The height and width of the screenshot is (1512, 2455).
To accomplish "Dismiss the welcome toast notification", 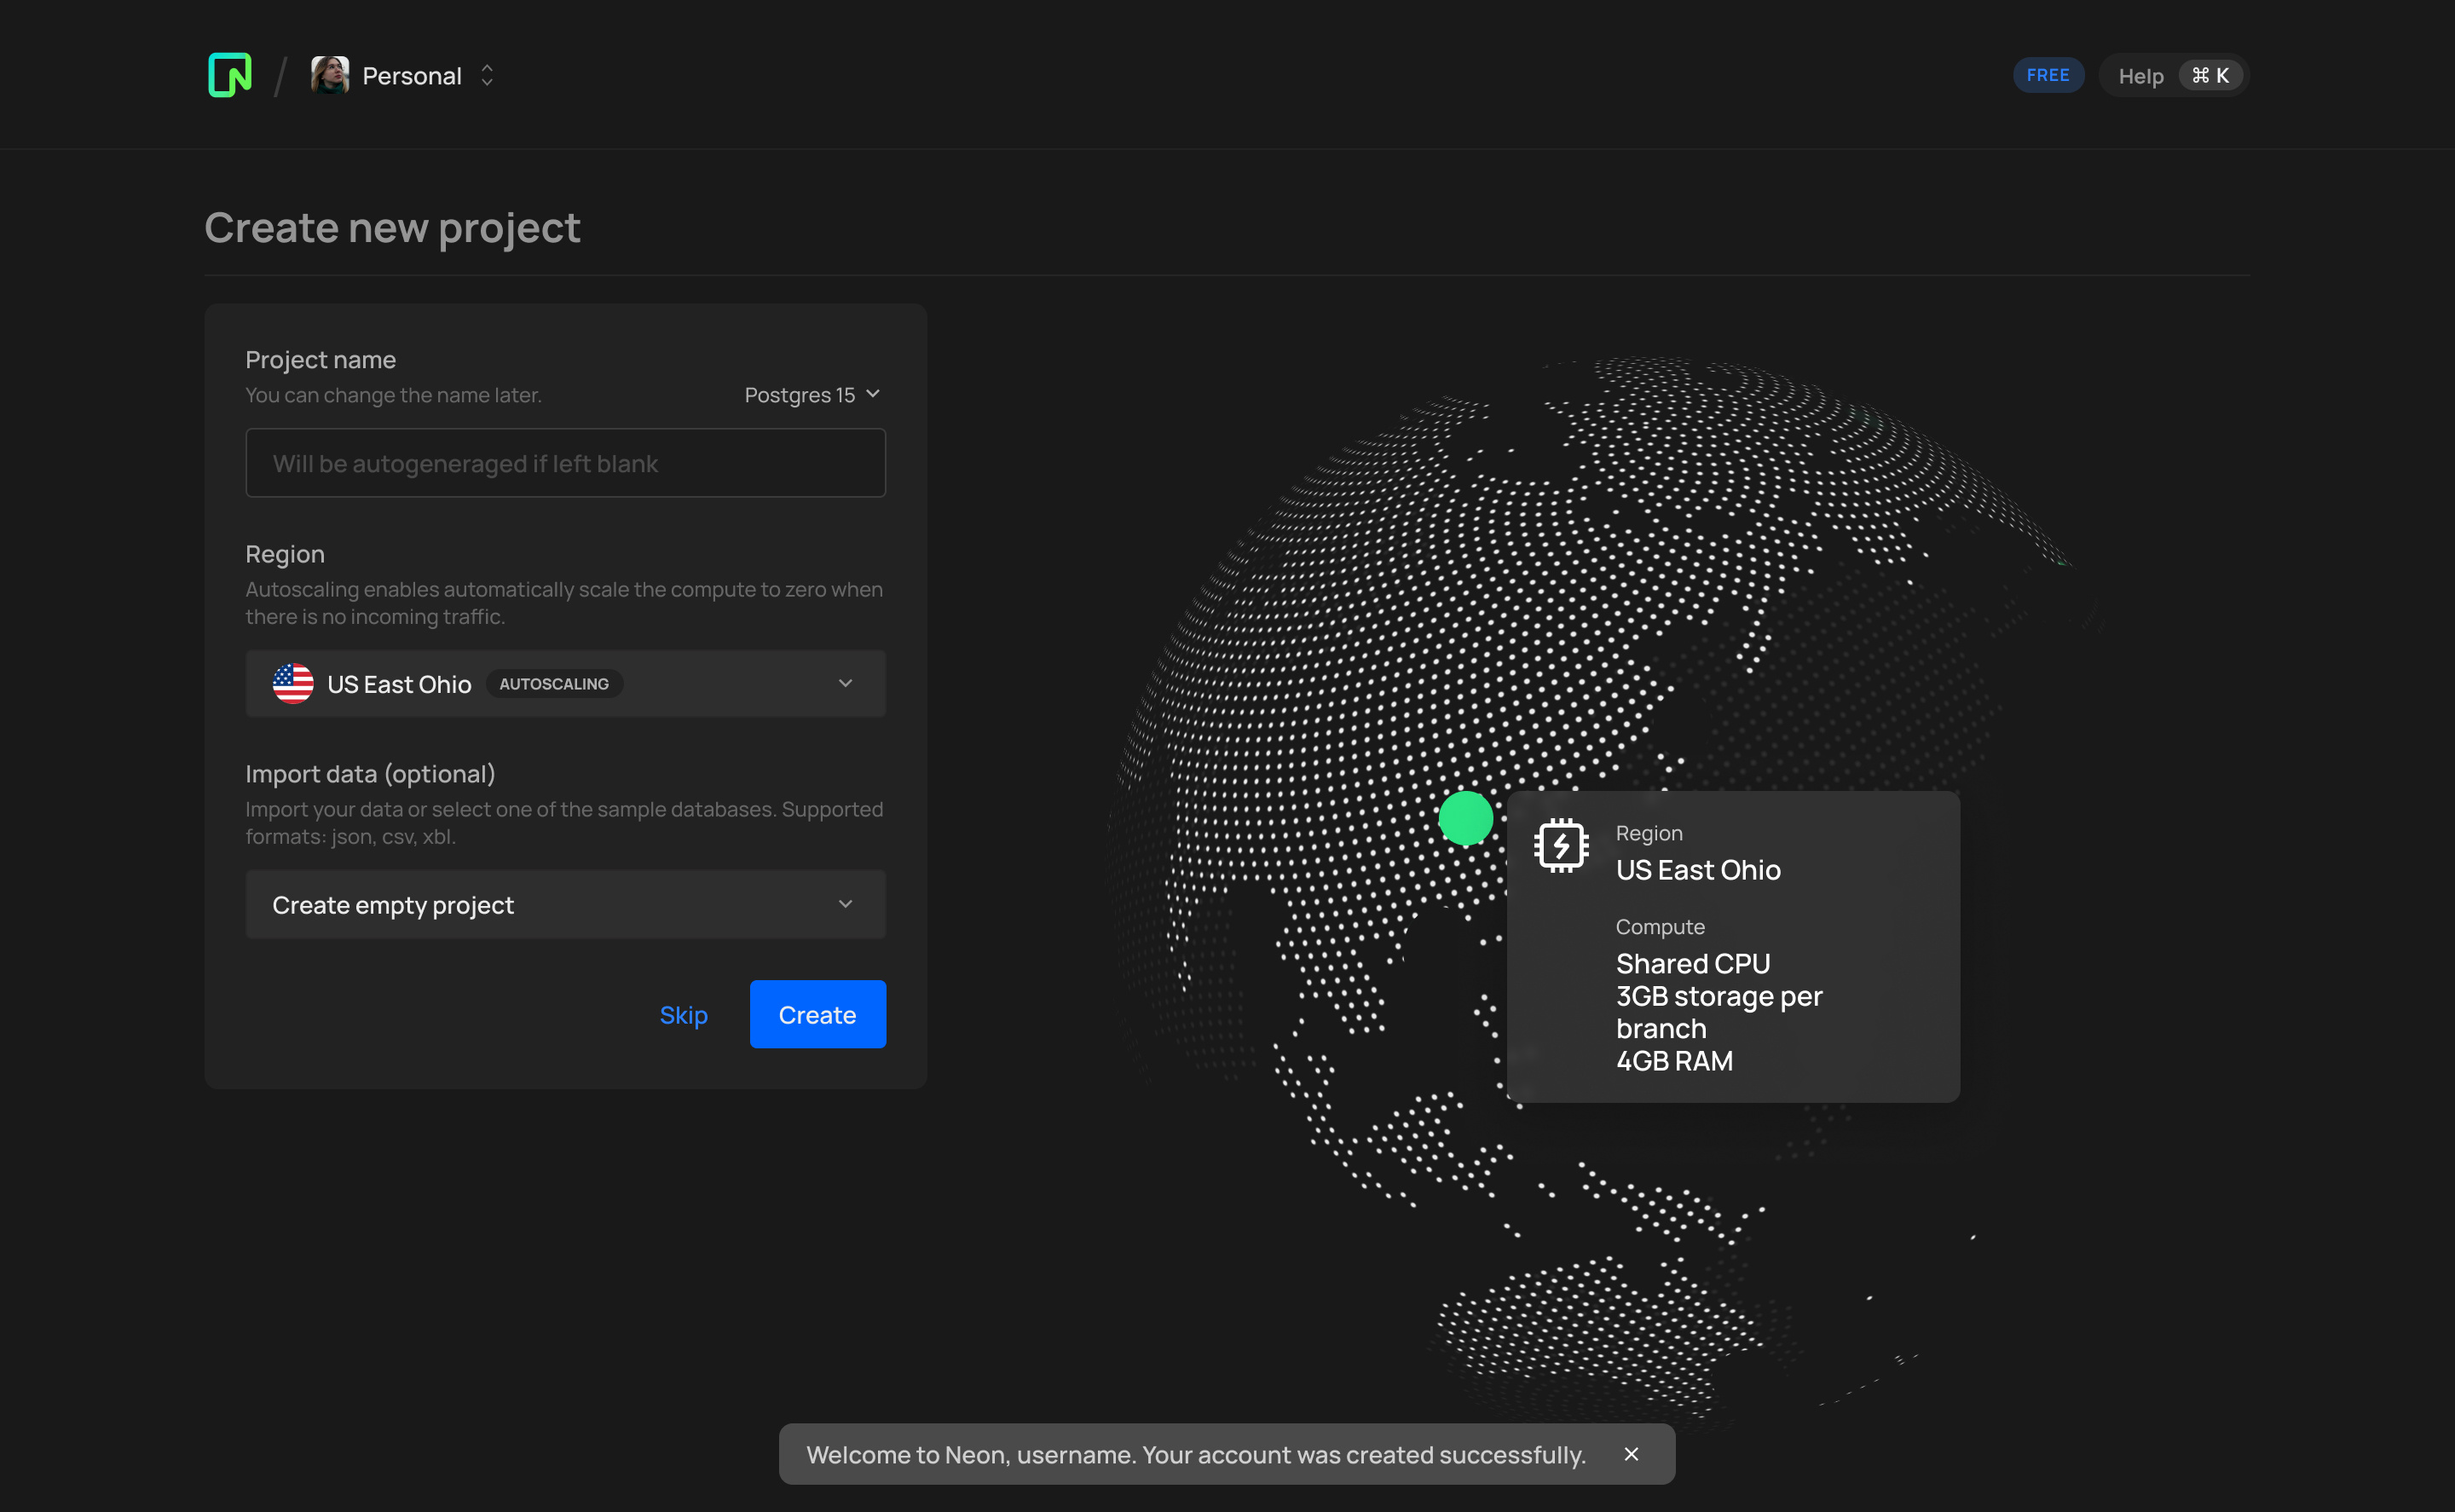I will pos(1632,1454).
